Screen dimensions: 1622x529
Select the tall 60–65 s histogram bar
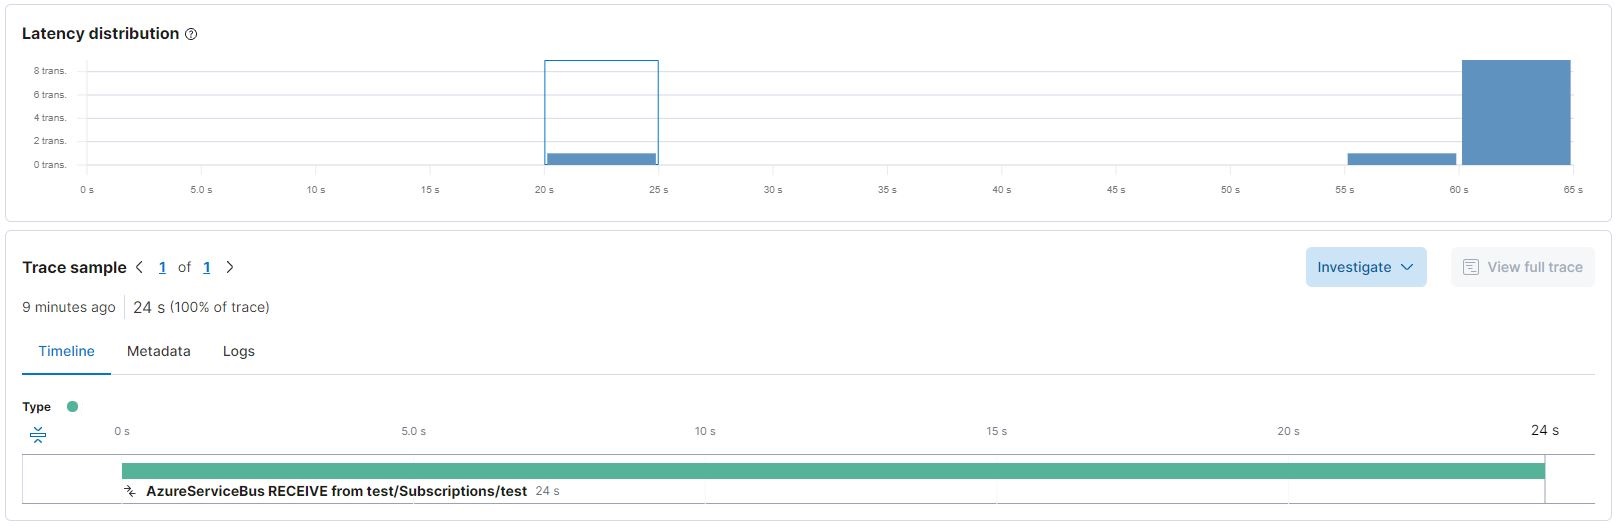tap(1516, 112)
